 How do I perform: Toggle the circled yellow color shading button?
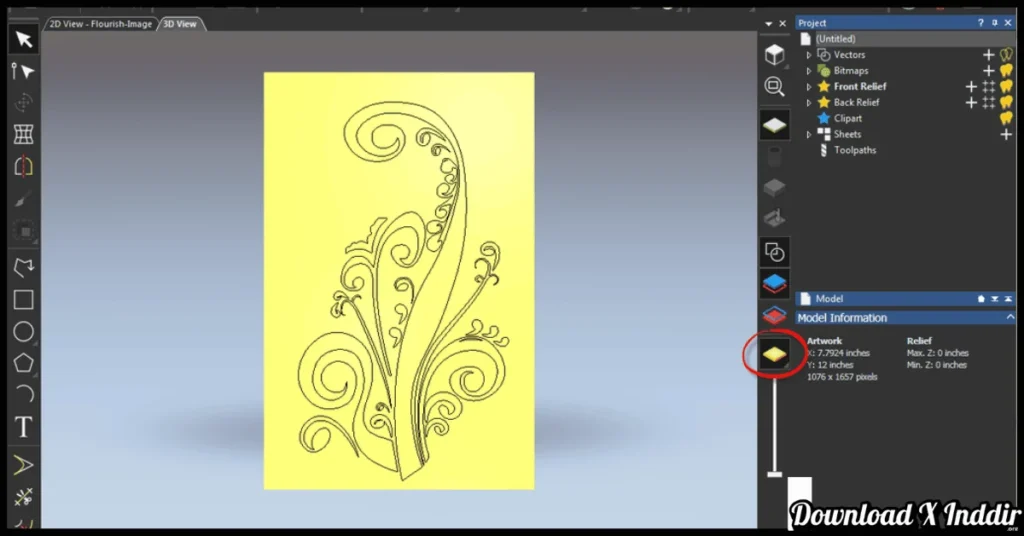pyautogui.click(x=774, y=352)
